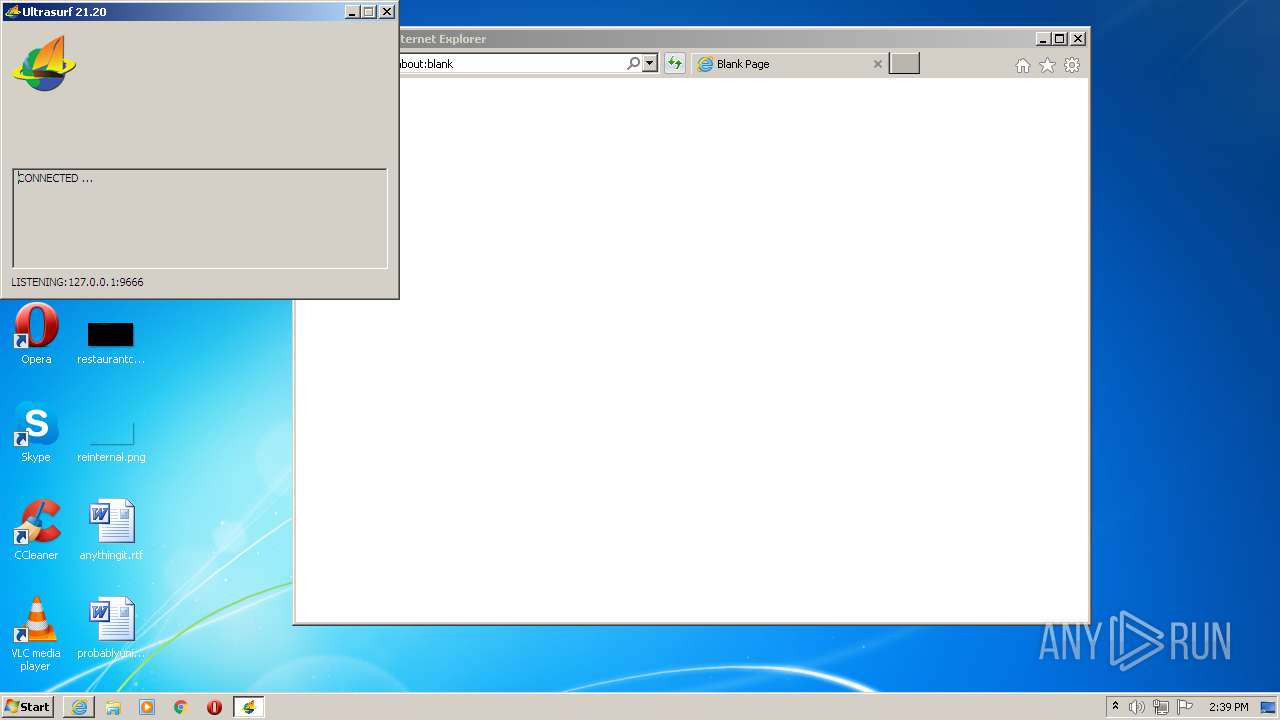This screenshot has width=1280, height=720.
Task: Select the reinternal.png desktop file
Action: pos(111,440)
